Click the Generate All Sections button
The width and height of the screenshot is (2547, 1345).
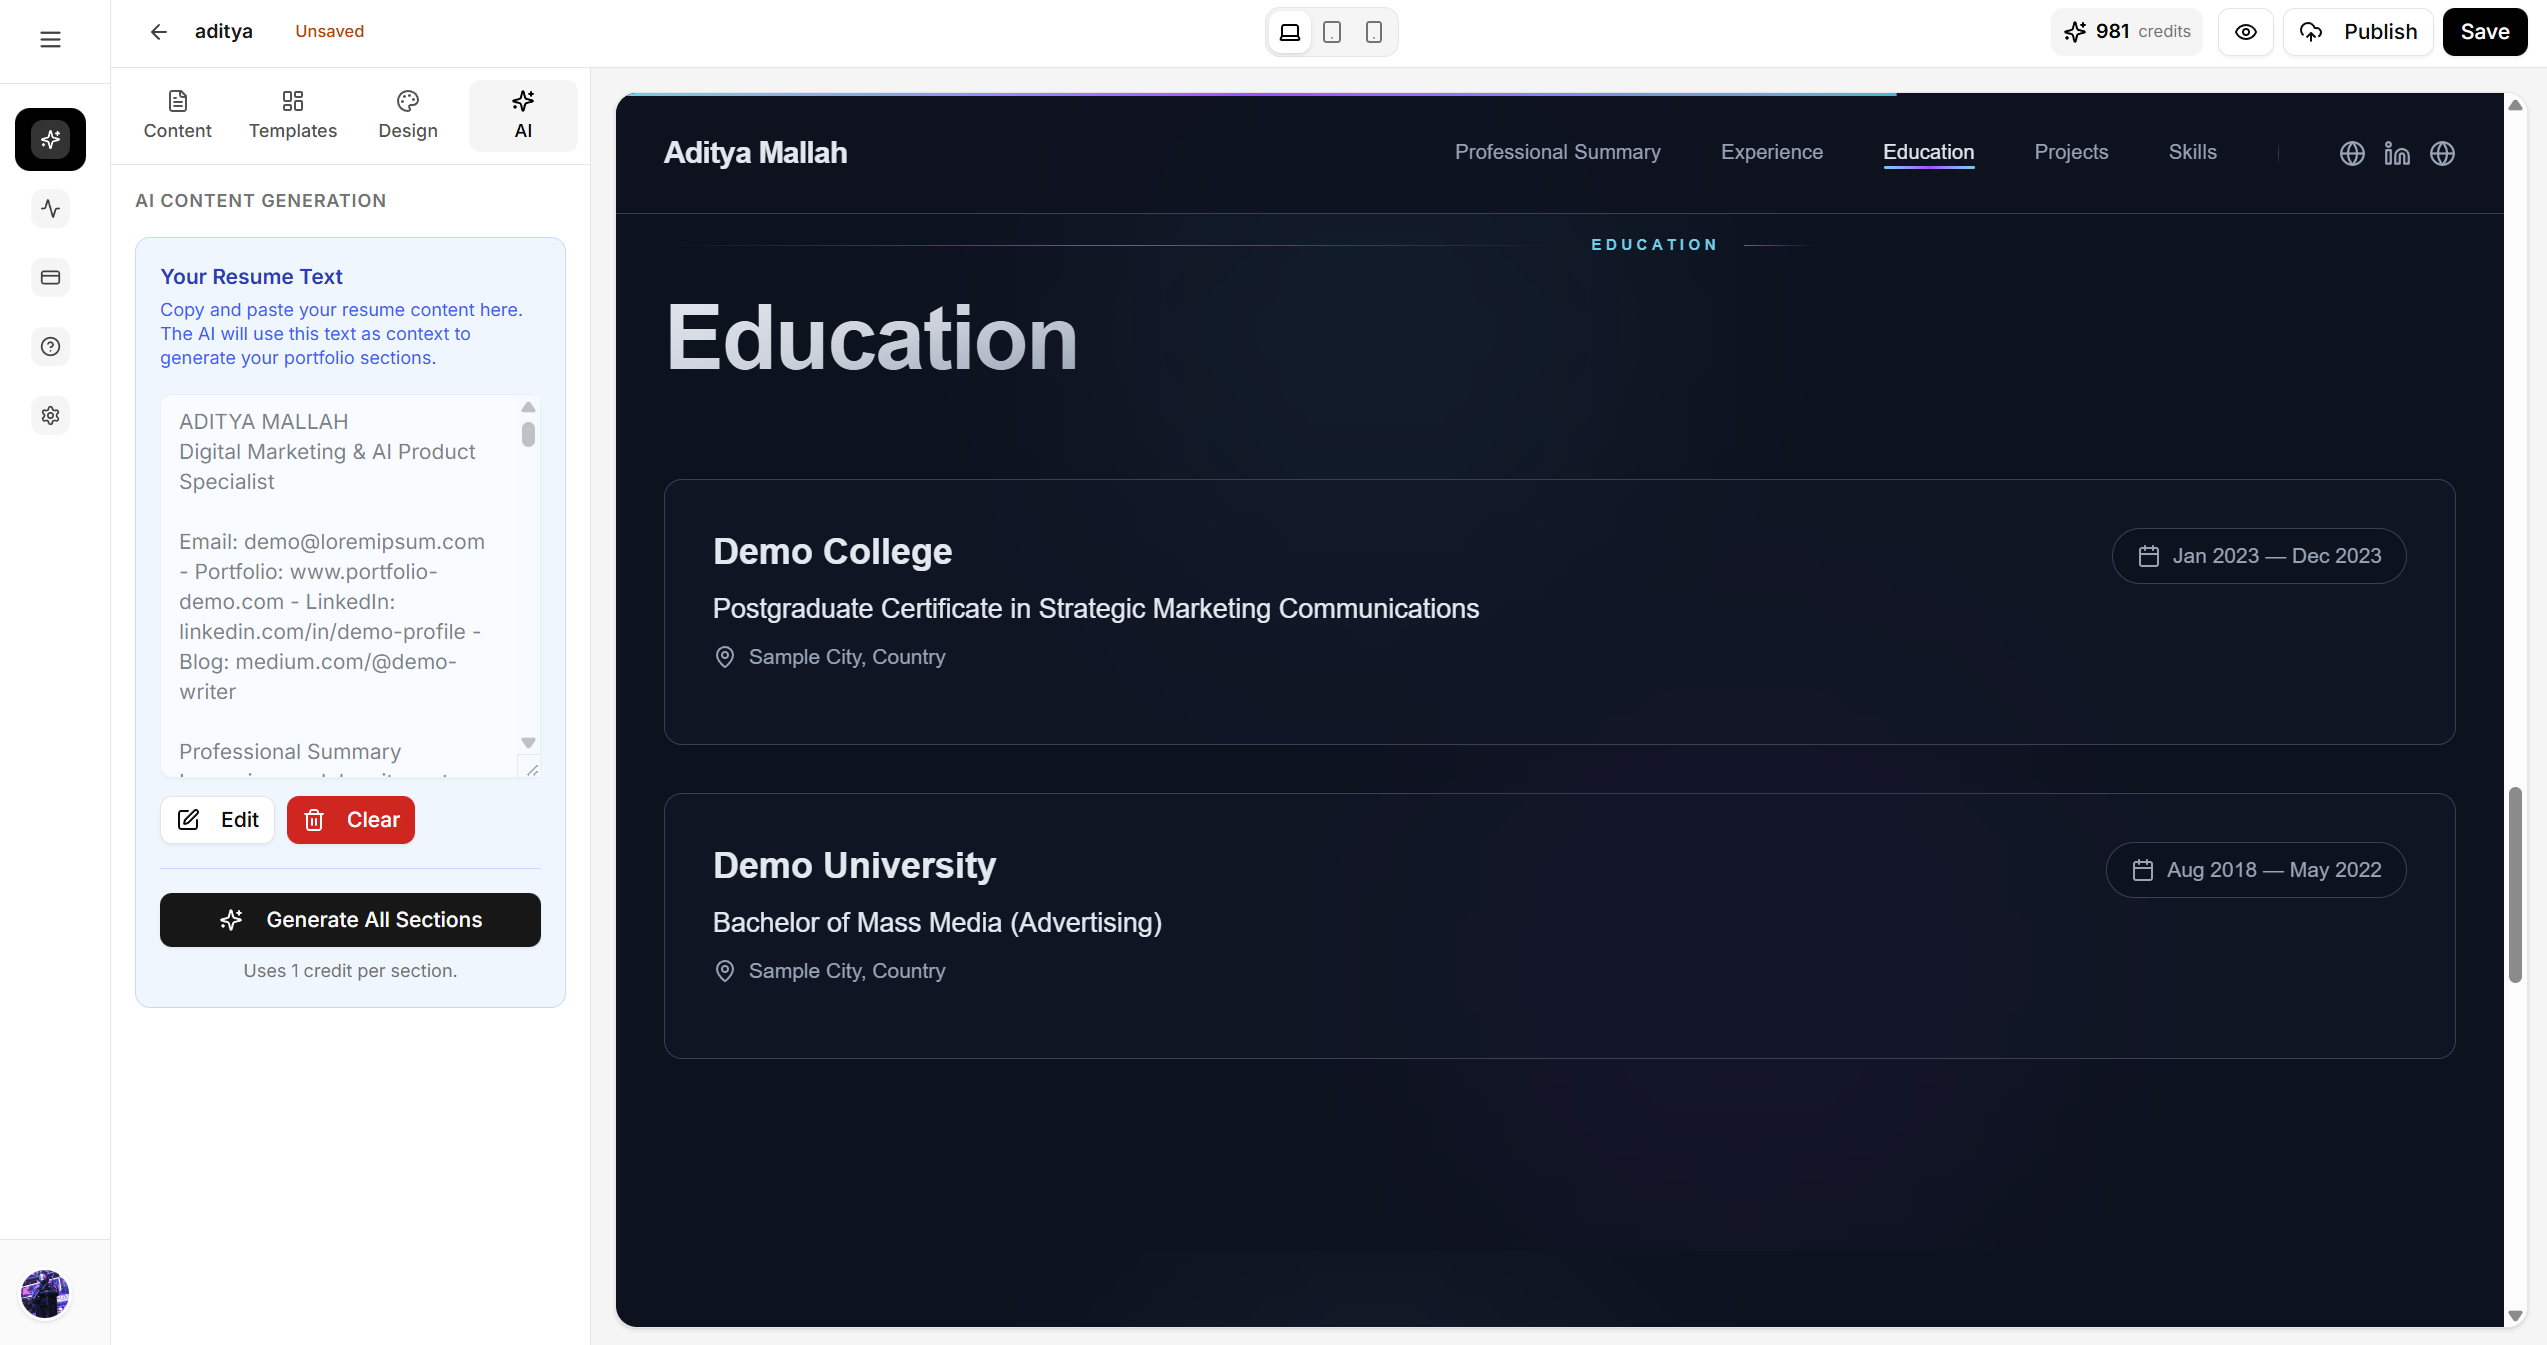coord(350,919)
